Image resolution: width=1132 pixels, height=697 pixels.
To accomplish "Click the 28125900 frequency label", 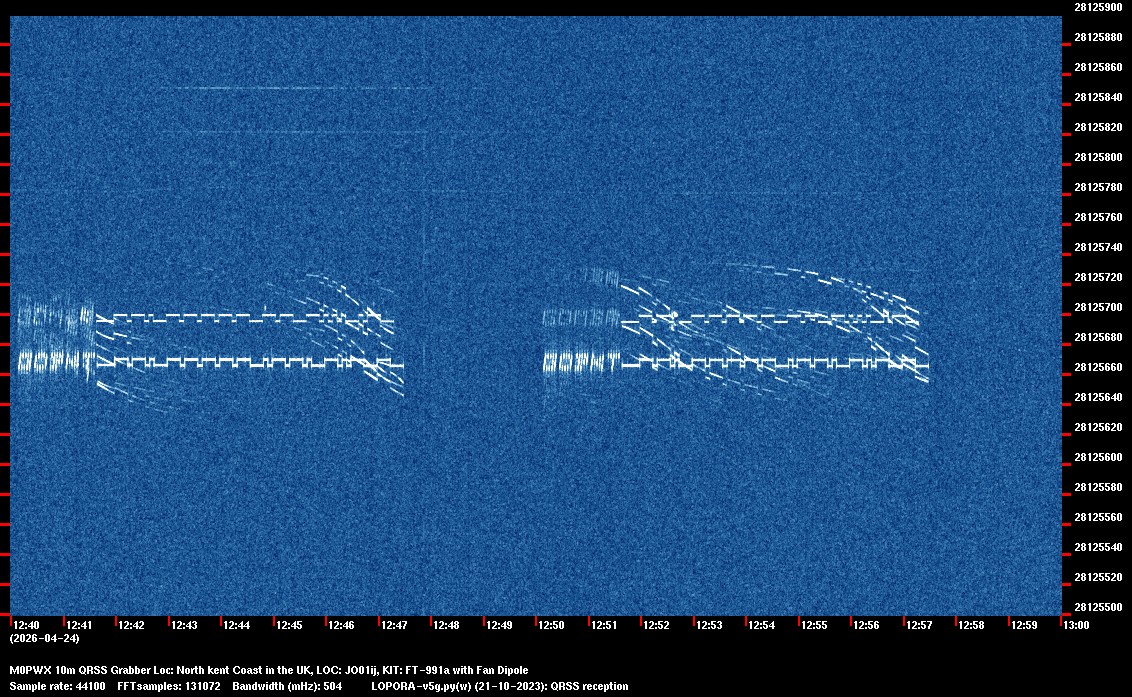I will (1097, 7).
